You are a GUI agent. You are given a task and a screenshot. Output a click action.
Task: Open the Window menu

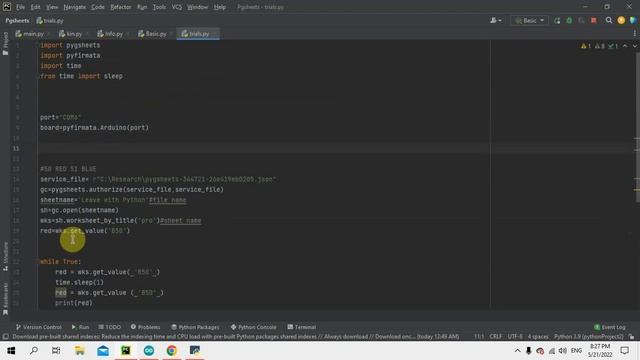point(198,7)
